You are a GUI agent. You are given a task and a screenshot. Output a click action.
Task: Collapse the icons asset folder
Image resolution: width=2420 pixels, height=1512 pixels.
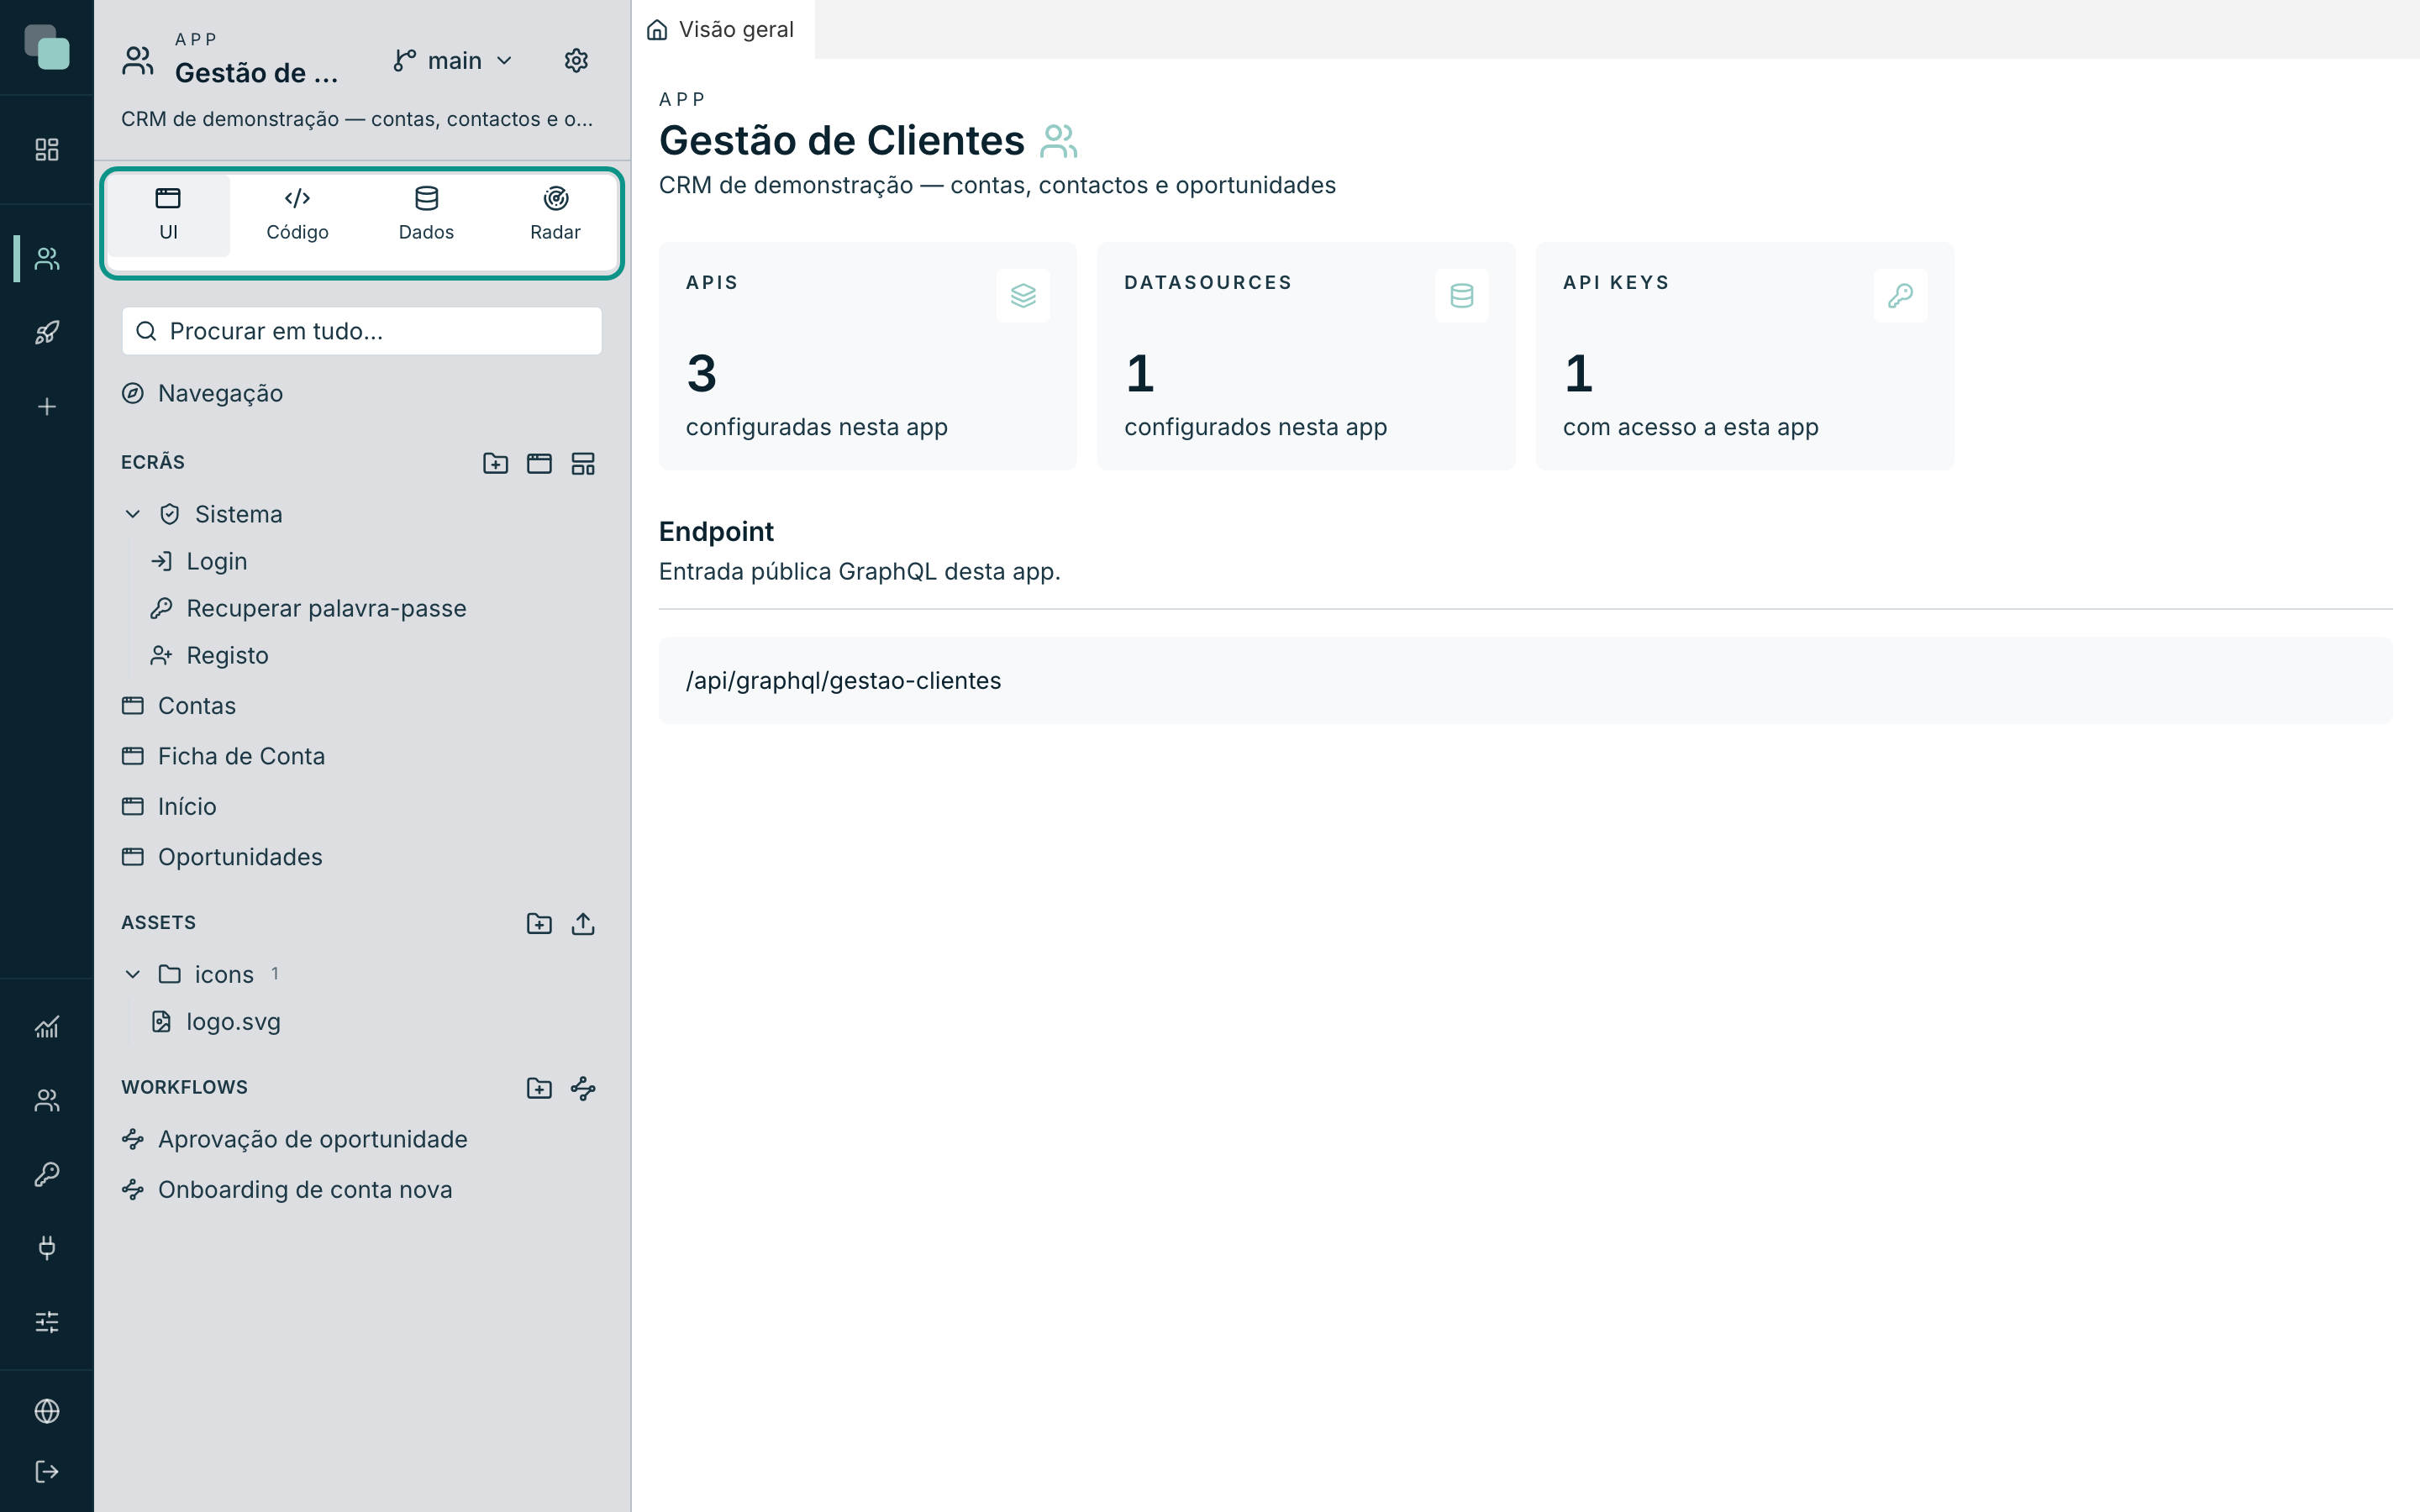[x=132, y=974]
